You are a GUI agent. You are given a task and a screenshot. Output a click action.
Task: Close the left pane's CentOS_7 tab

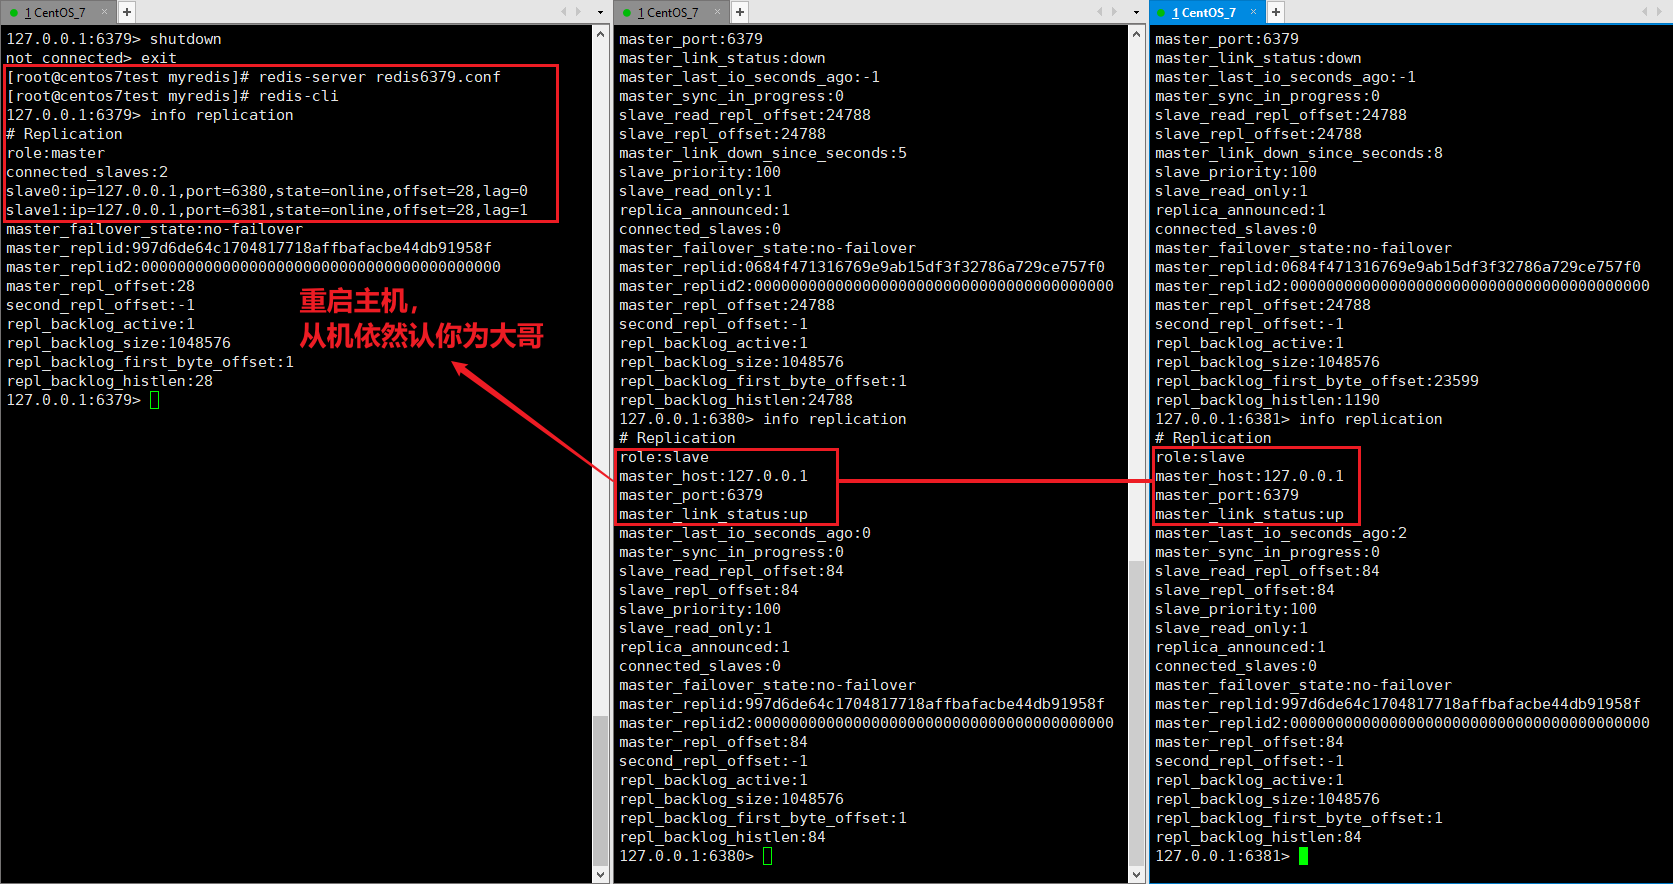[x=104, y=12]
